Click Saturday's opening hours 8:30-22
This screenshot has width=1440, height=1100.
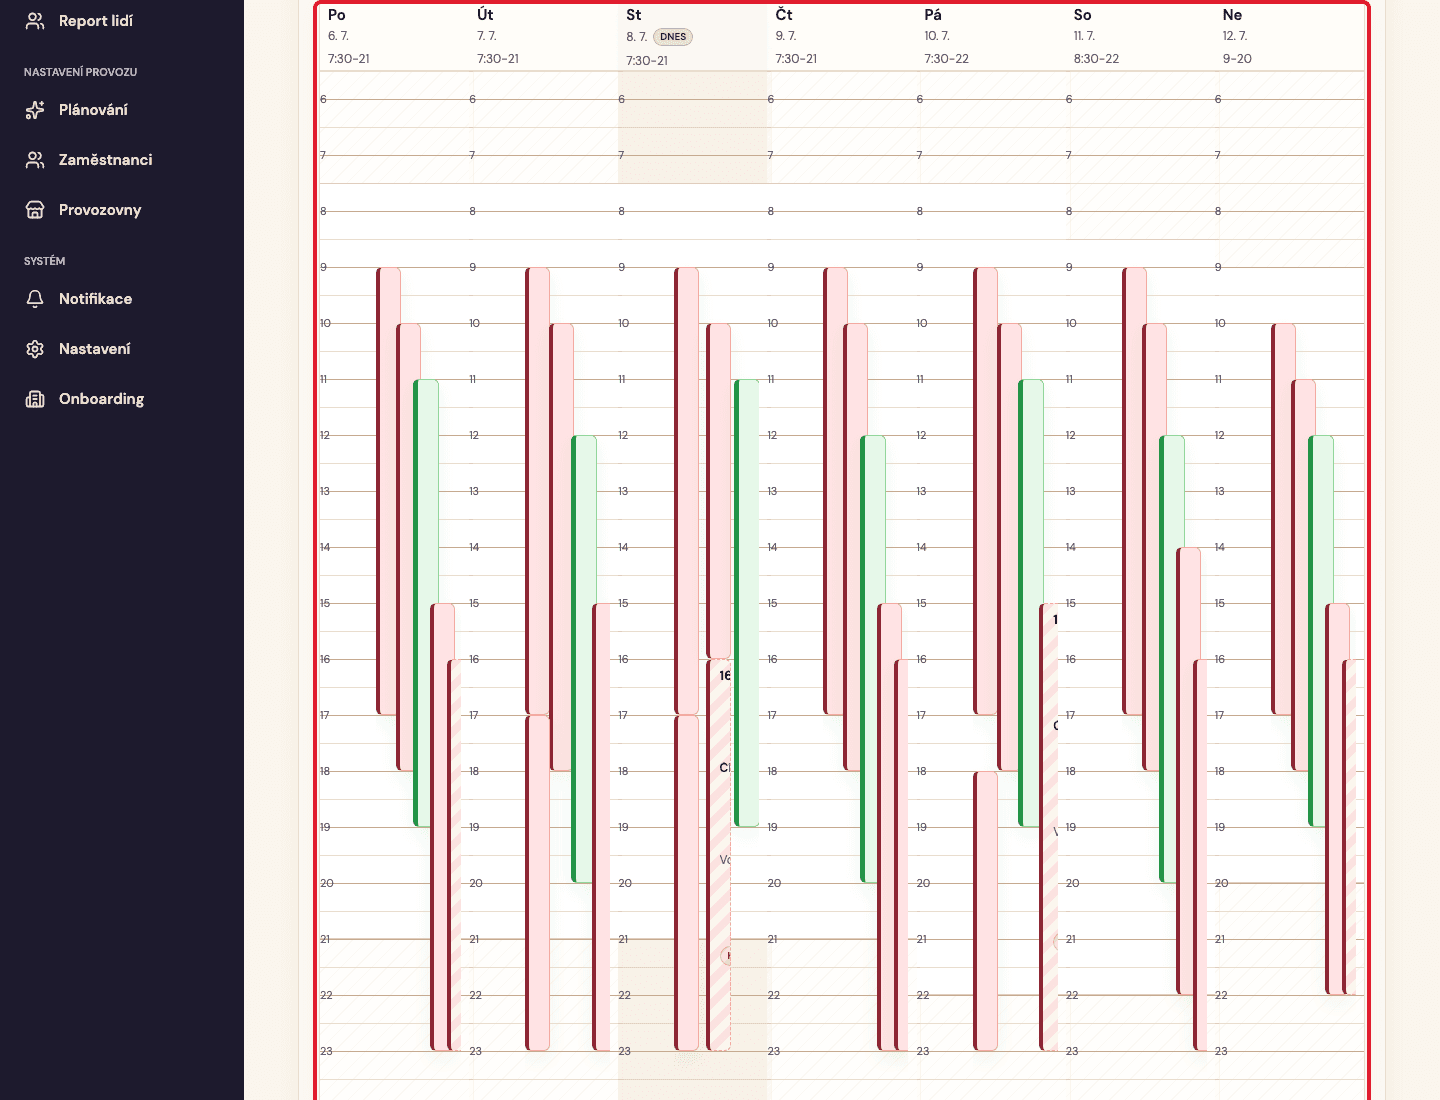pyautogui.click(x=1096, y=59)
